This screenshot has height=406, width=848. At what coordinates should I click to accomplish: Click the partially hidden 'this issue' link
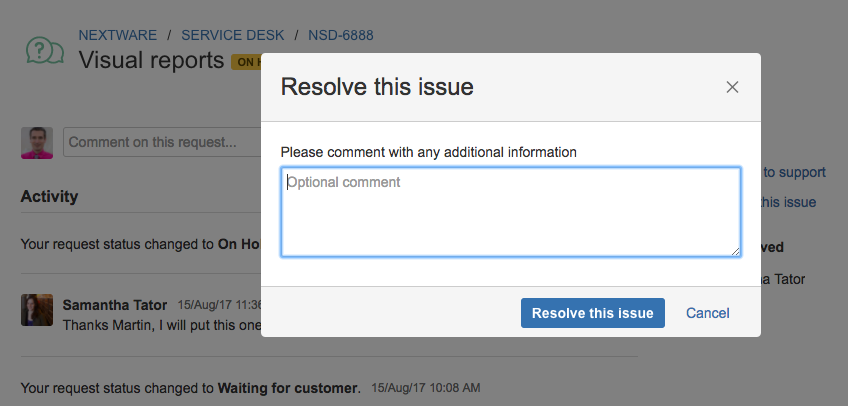(788, 202)
